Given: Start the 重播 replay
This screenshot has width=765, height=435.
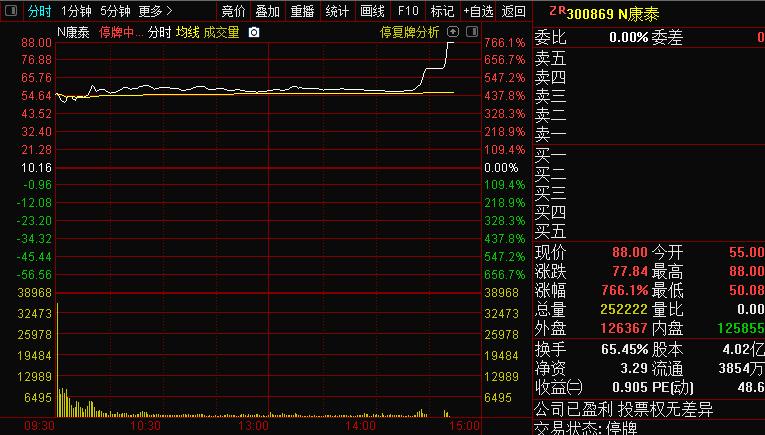Looking at the screenshot, I should [302, 11].
